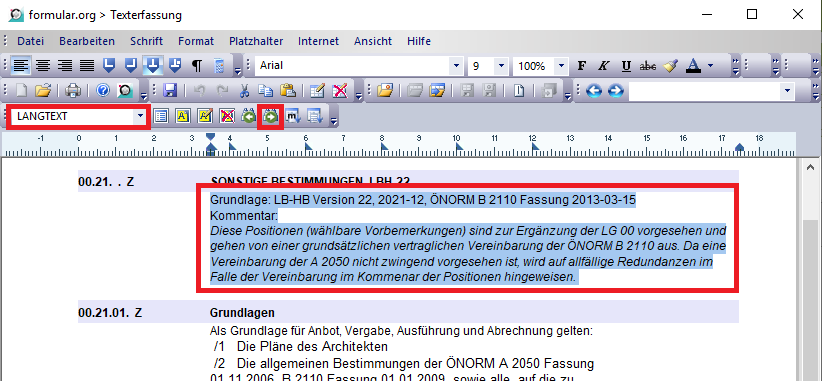Image resolution: width=822 pixels, height=381 pixels.
Task: Go back with blue left arrow
Action: (x=593, y=91)
